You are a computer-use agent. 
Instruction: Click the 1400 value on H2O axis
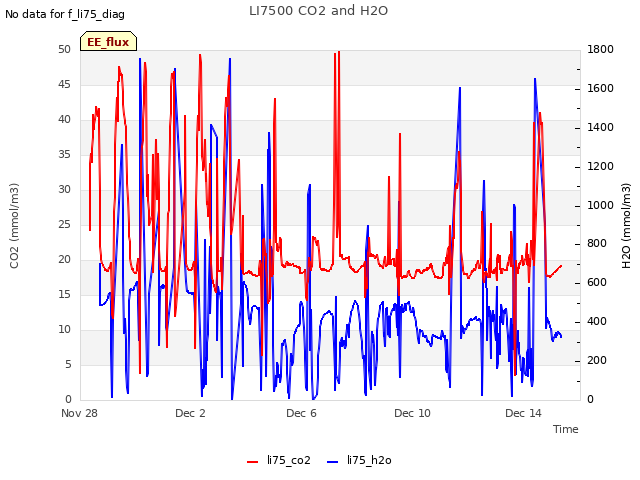[600, 127]
